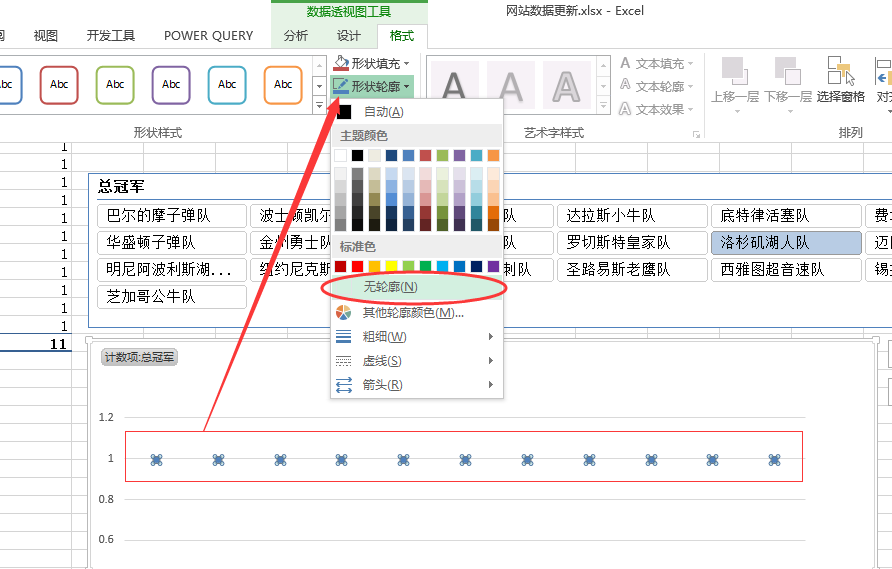Open the 虚线(S) dashes submenu
This screenshot has width=892, height=569.
[417, 361]
